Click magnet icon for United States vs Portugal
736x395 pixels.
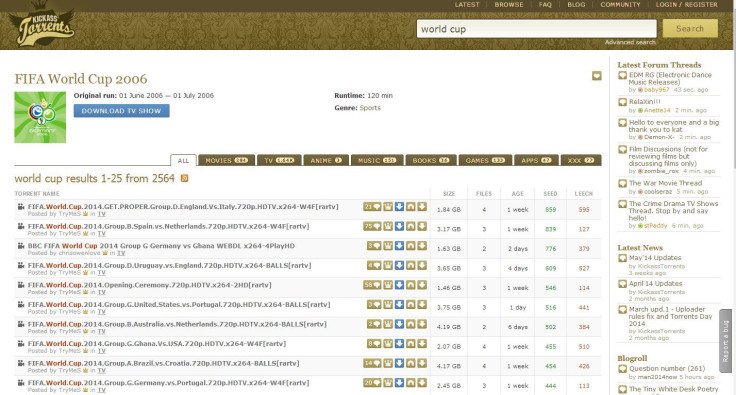pyautogui.click(x=411, y=304)
